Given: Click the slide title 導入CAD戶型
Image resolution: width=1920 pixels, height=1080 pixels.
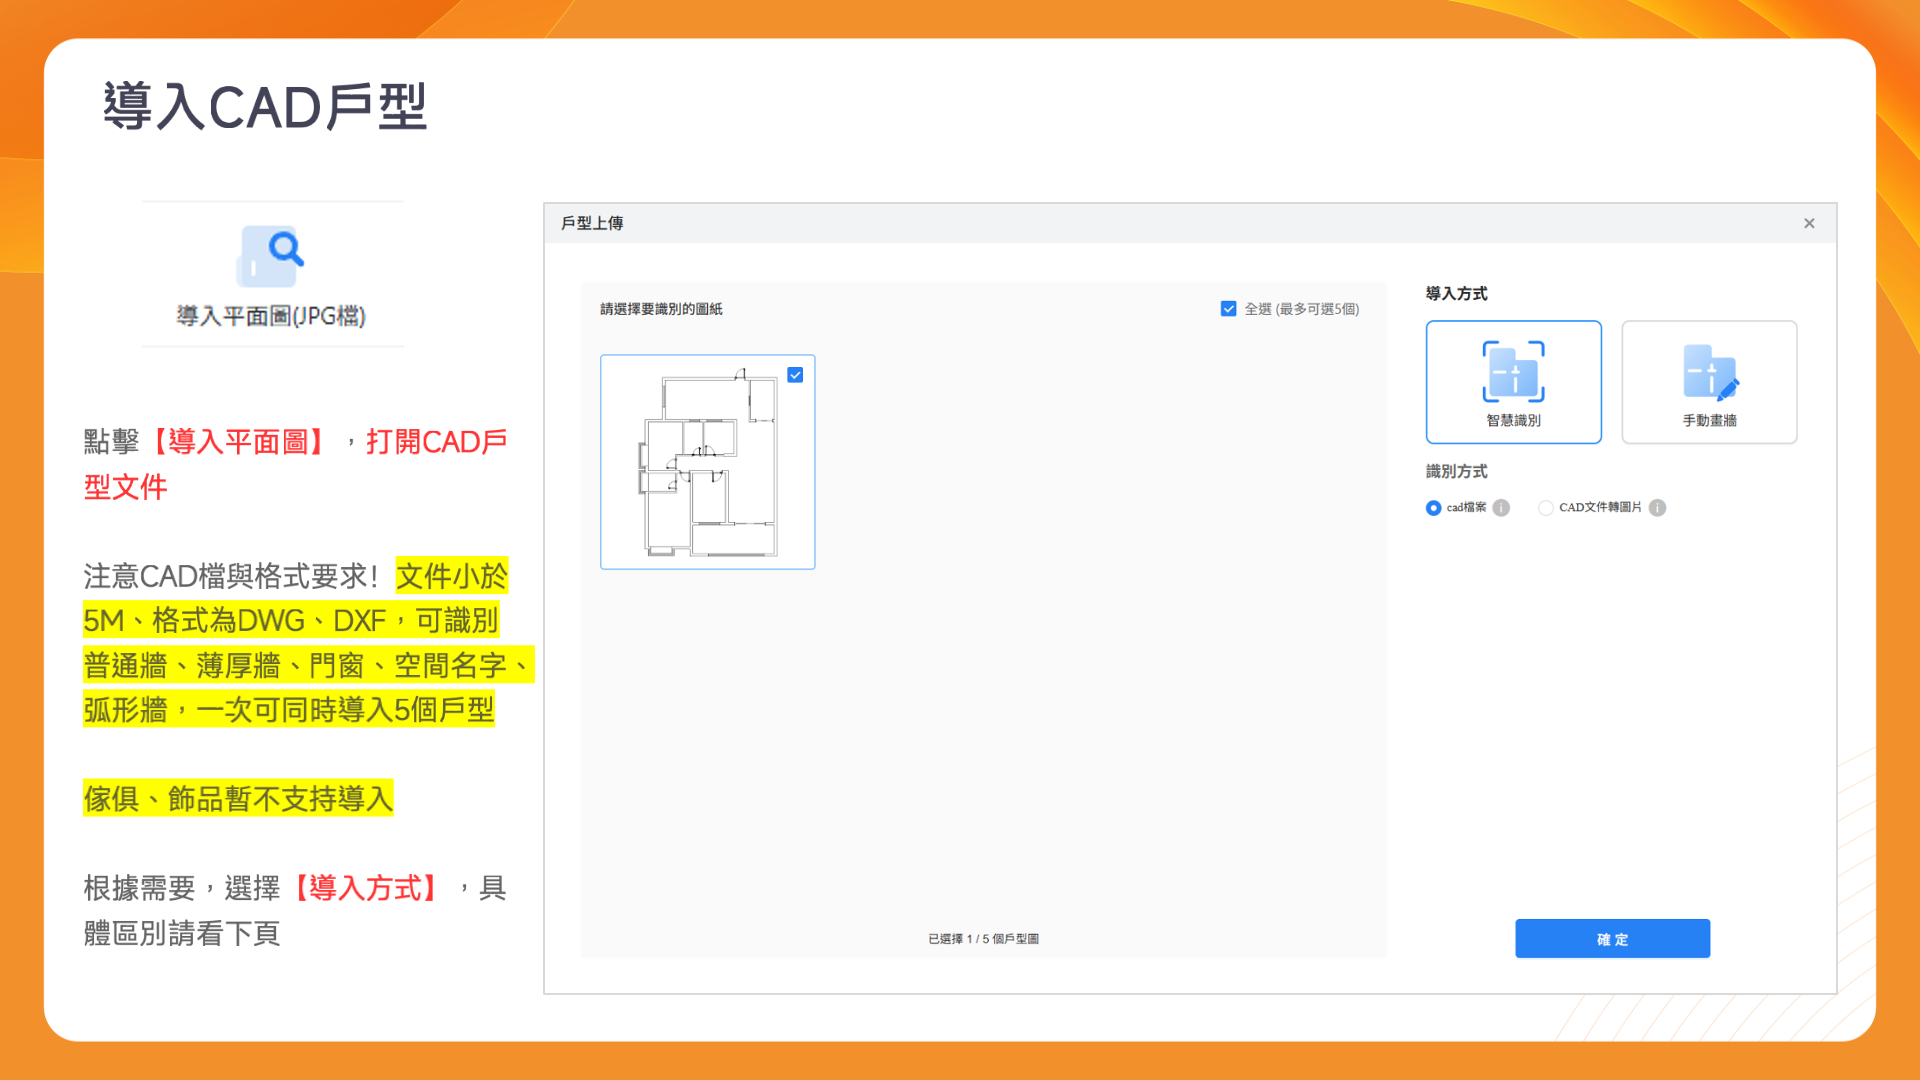Looking at the screenshot, I should (265, 107).
